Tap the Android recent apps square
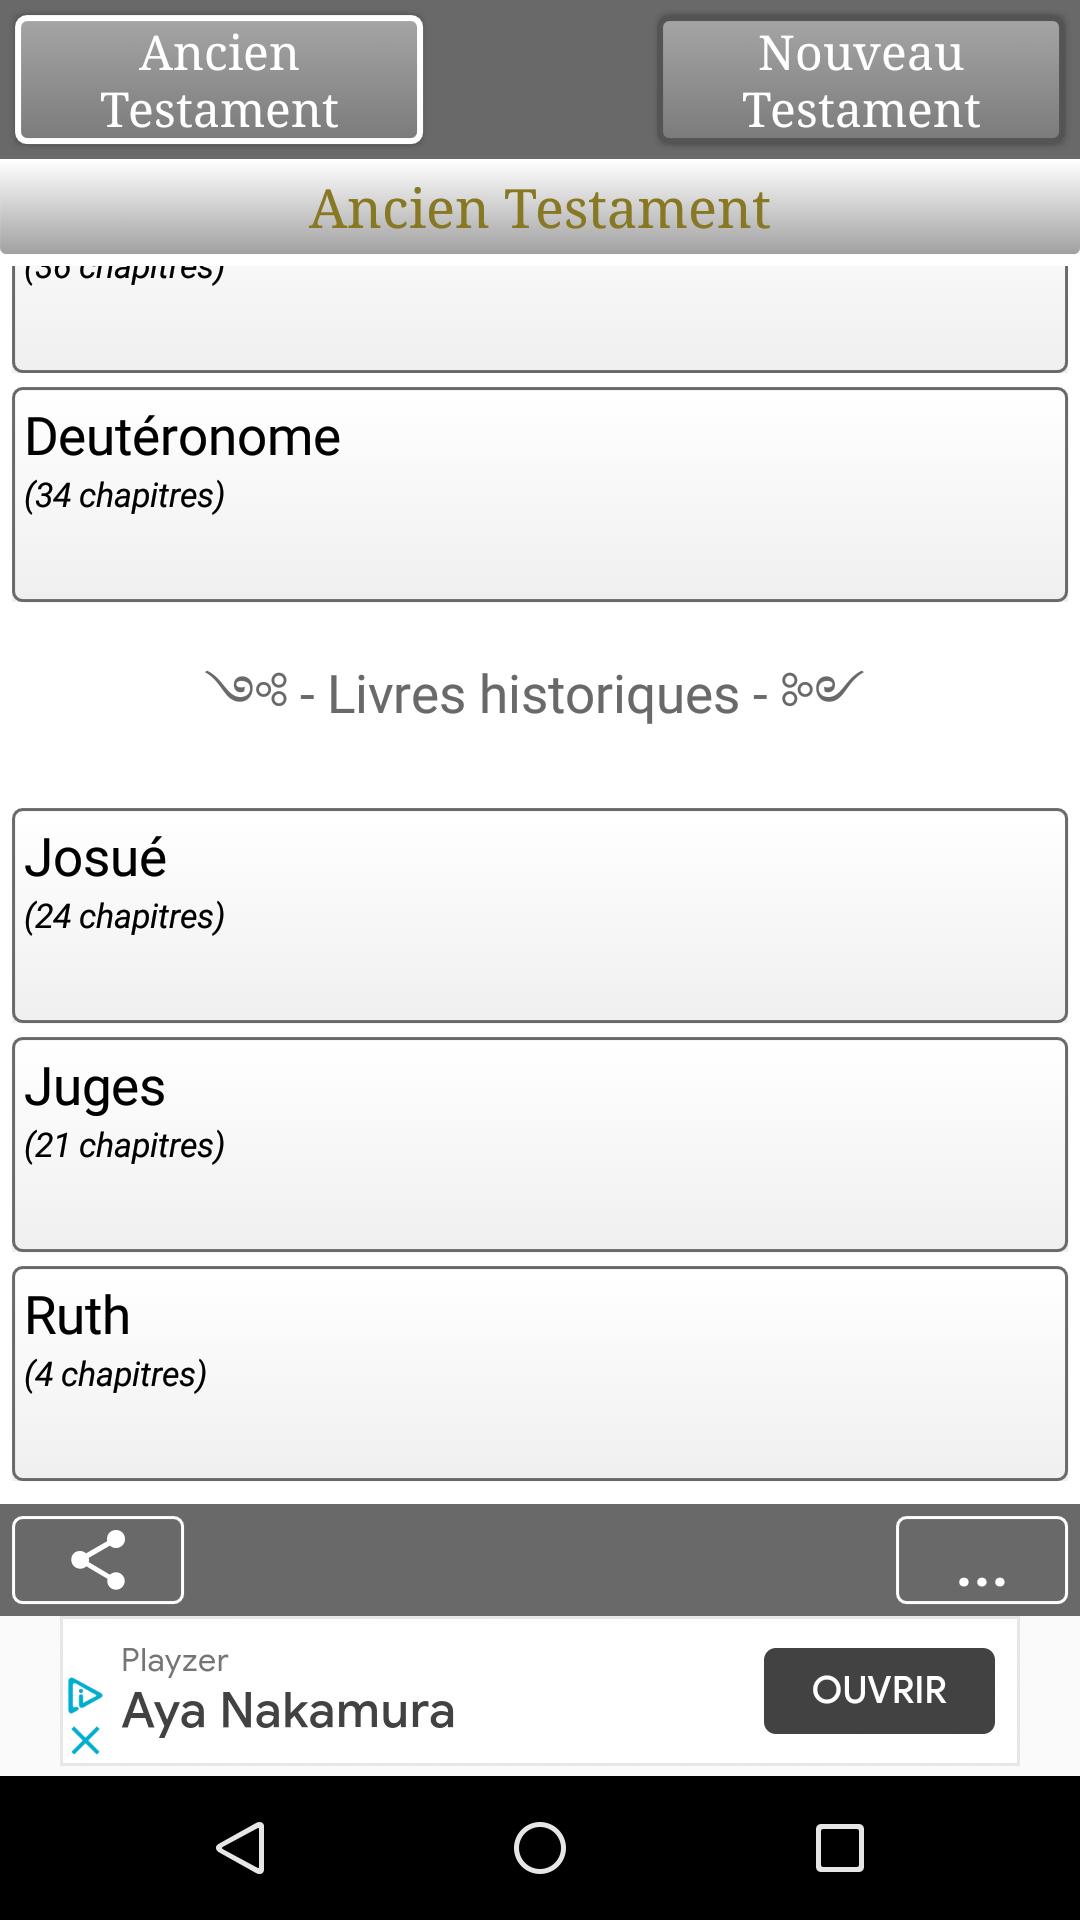 coord(840,1847)
